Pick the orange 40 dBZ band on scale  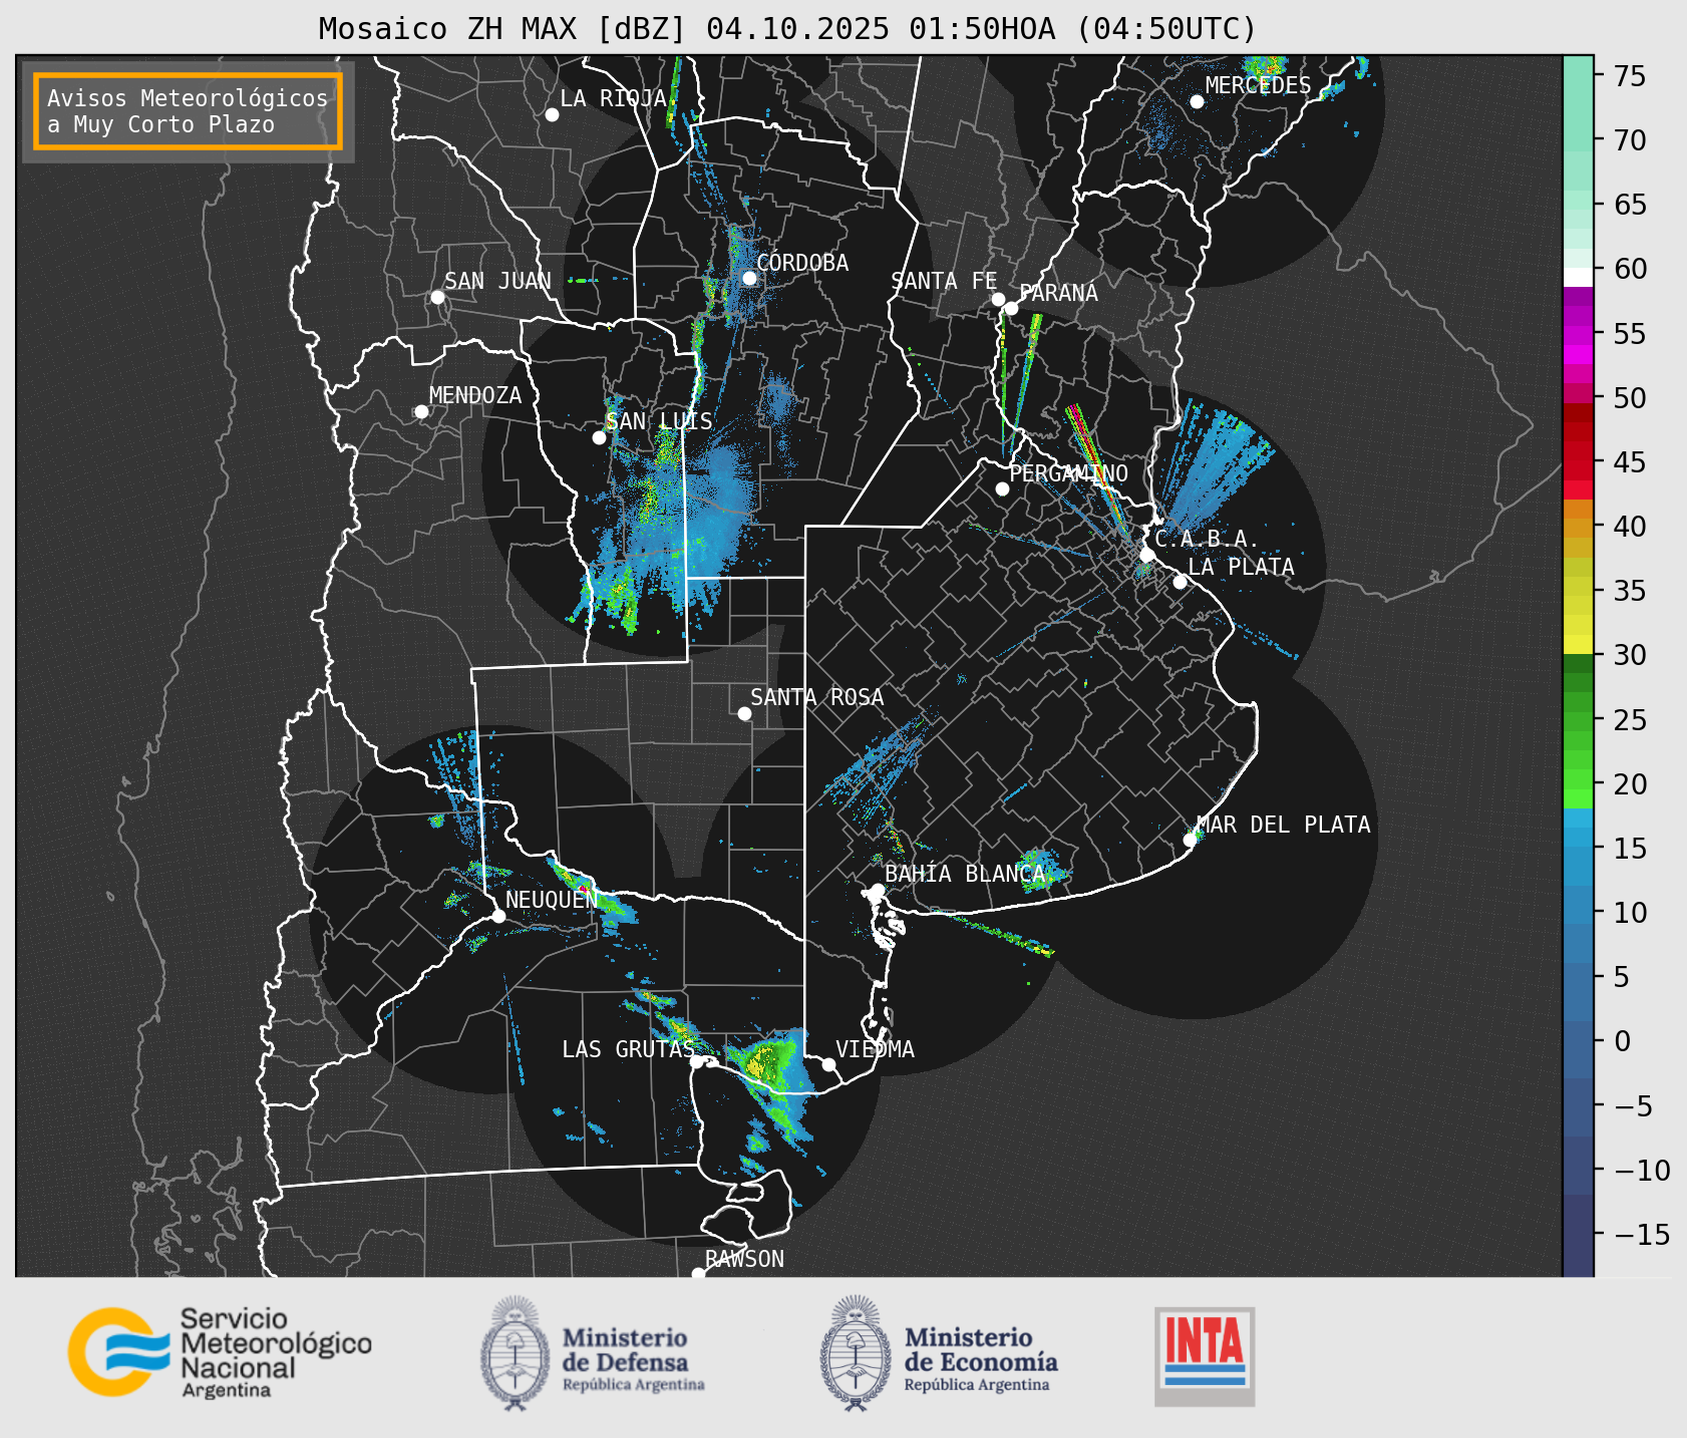(1577, 527)
